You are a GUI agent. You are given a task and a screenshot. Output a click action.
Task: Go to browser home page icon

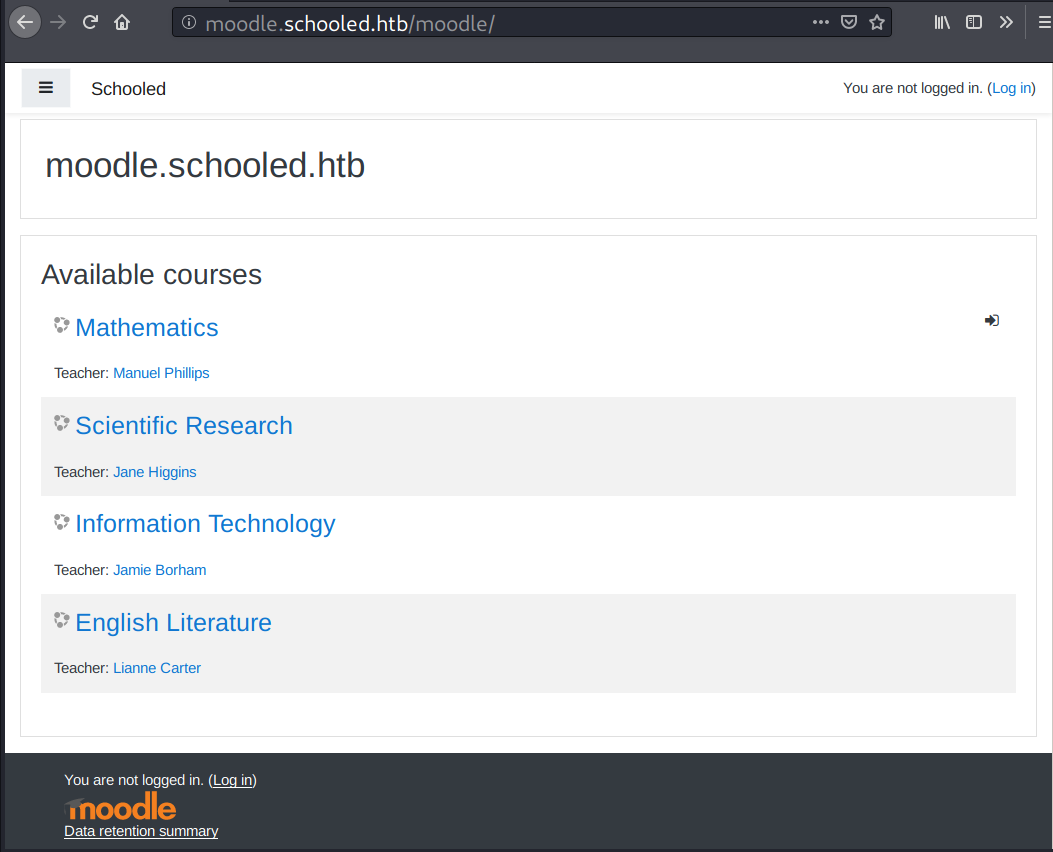tap(122, 22)
